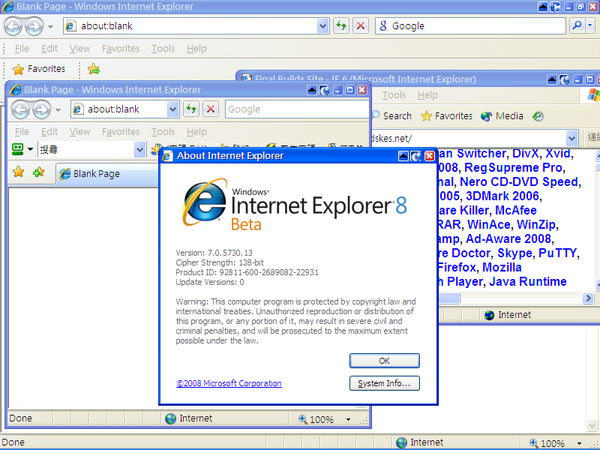Click Internet zone globe in inner status bar

tap(170, 419)
